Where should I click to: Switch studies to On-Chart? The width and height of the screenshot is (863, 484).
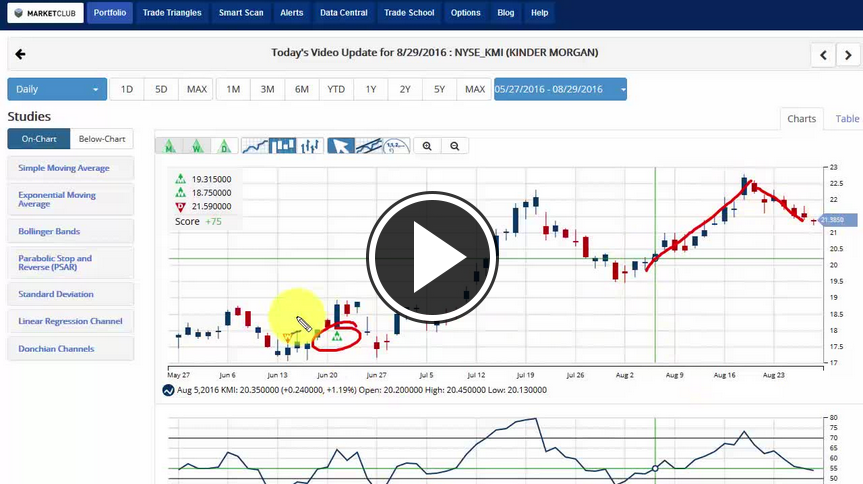39,139
